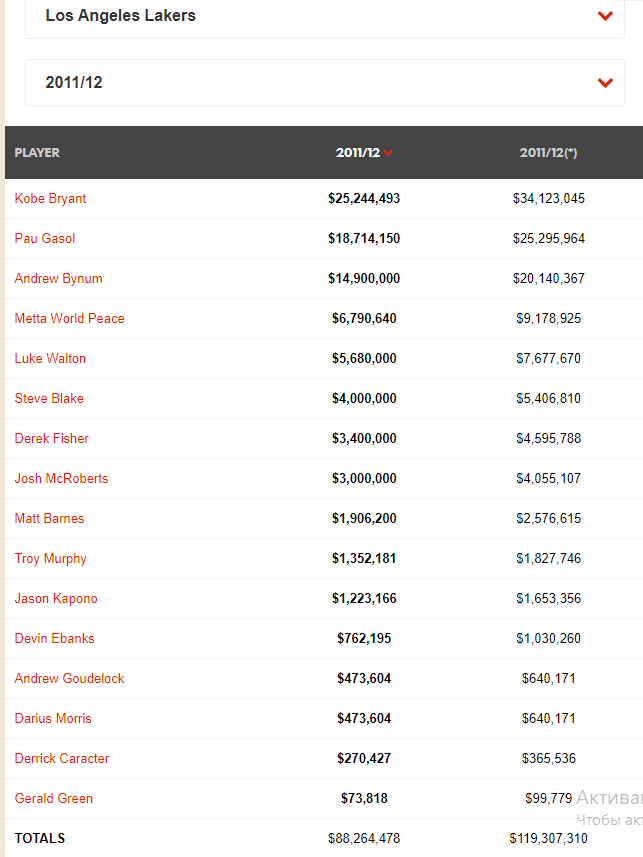Select the Derek Fisher link
Screen dimensions: 643x857
(52, 438)
